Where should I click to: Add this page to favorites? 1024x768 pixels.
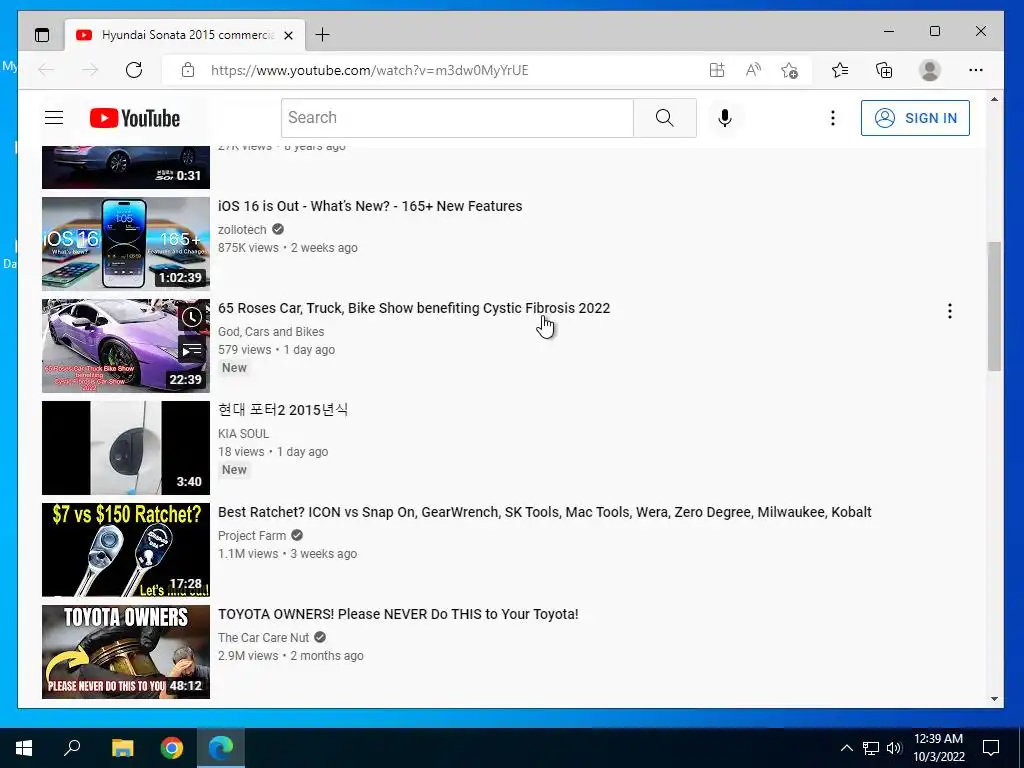tap(790, 70)
